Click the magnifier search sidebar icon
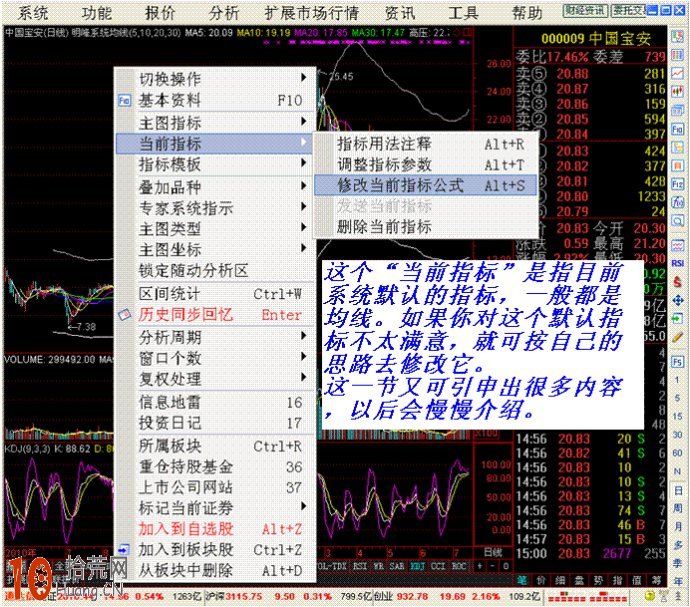 pyautogui.click(x=677, y=221)
